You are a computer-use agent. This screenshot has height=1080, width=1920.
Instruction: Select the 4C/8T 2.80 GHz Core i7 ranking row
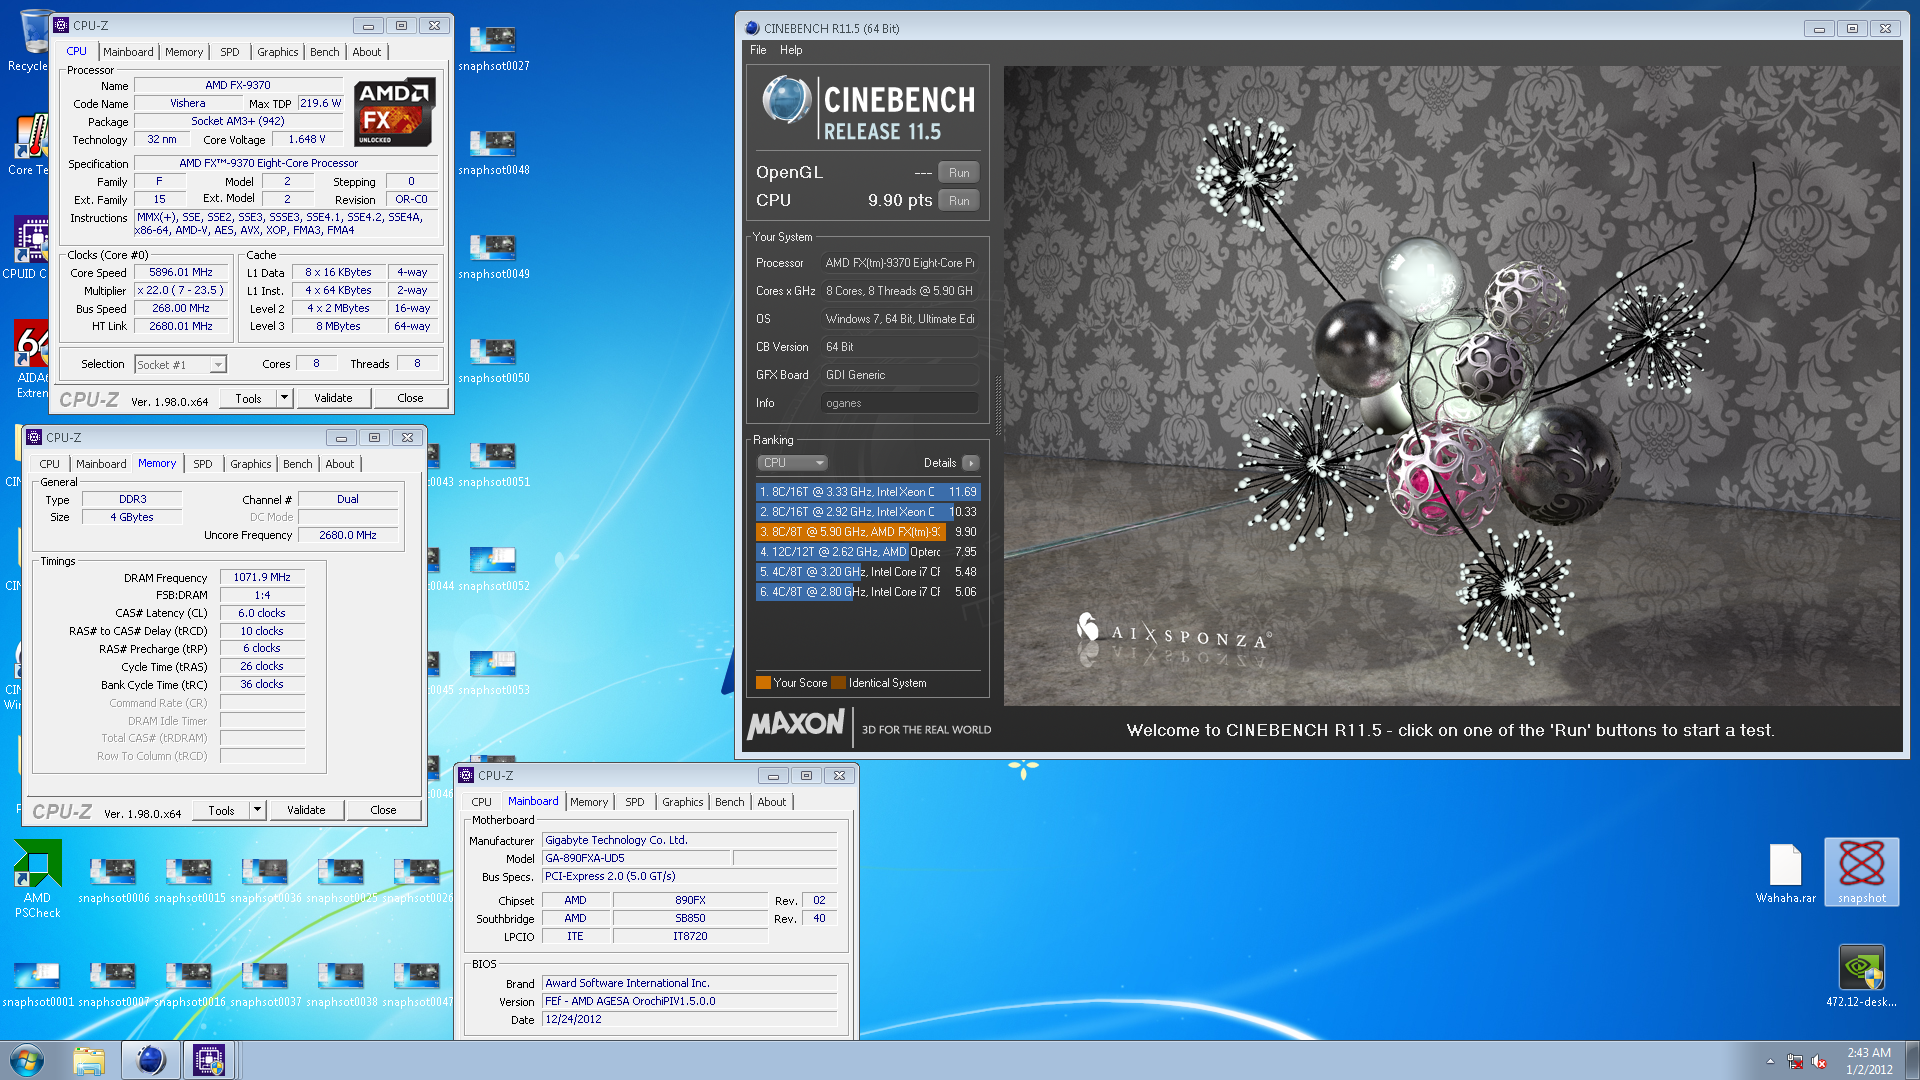pyautogui.click(x=867, y=592)
